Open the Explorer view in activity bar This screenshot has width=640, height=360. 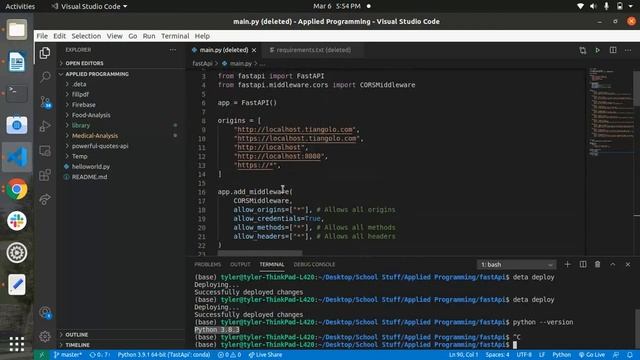[45, 53]
